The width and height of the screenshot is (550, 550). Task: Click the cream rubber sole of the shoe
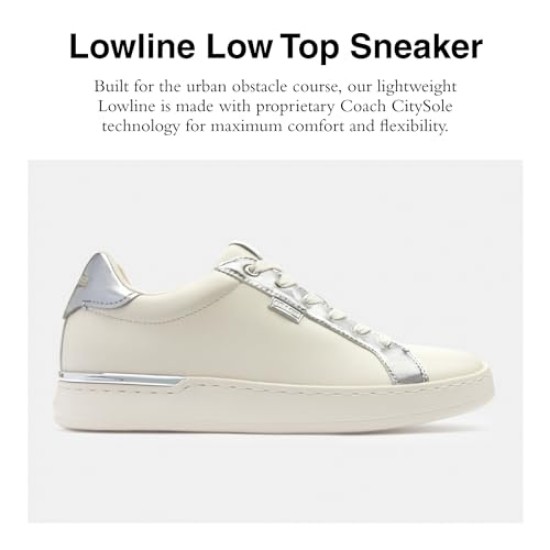point(275,403)
